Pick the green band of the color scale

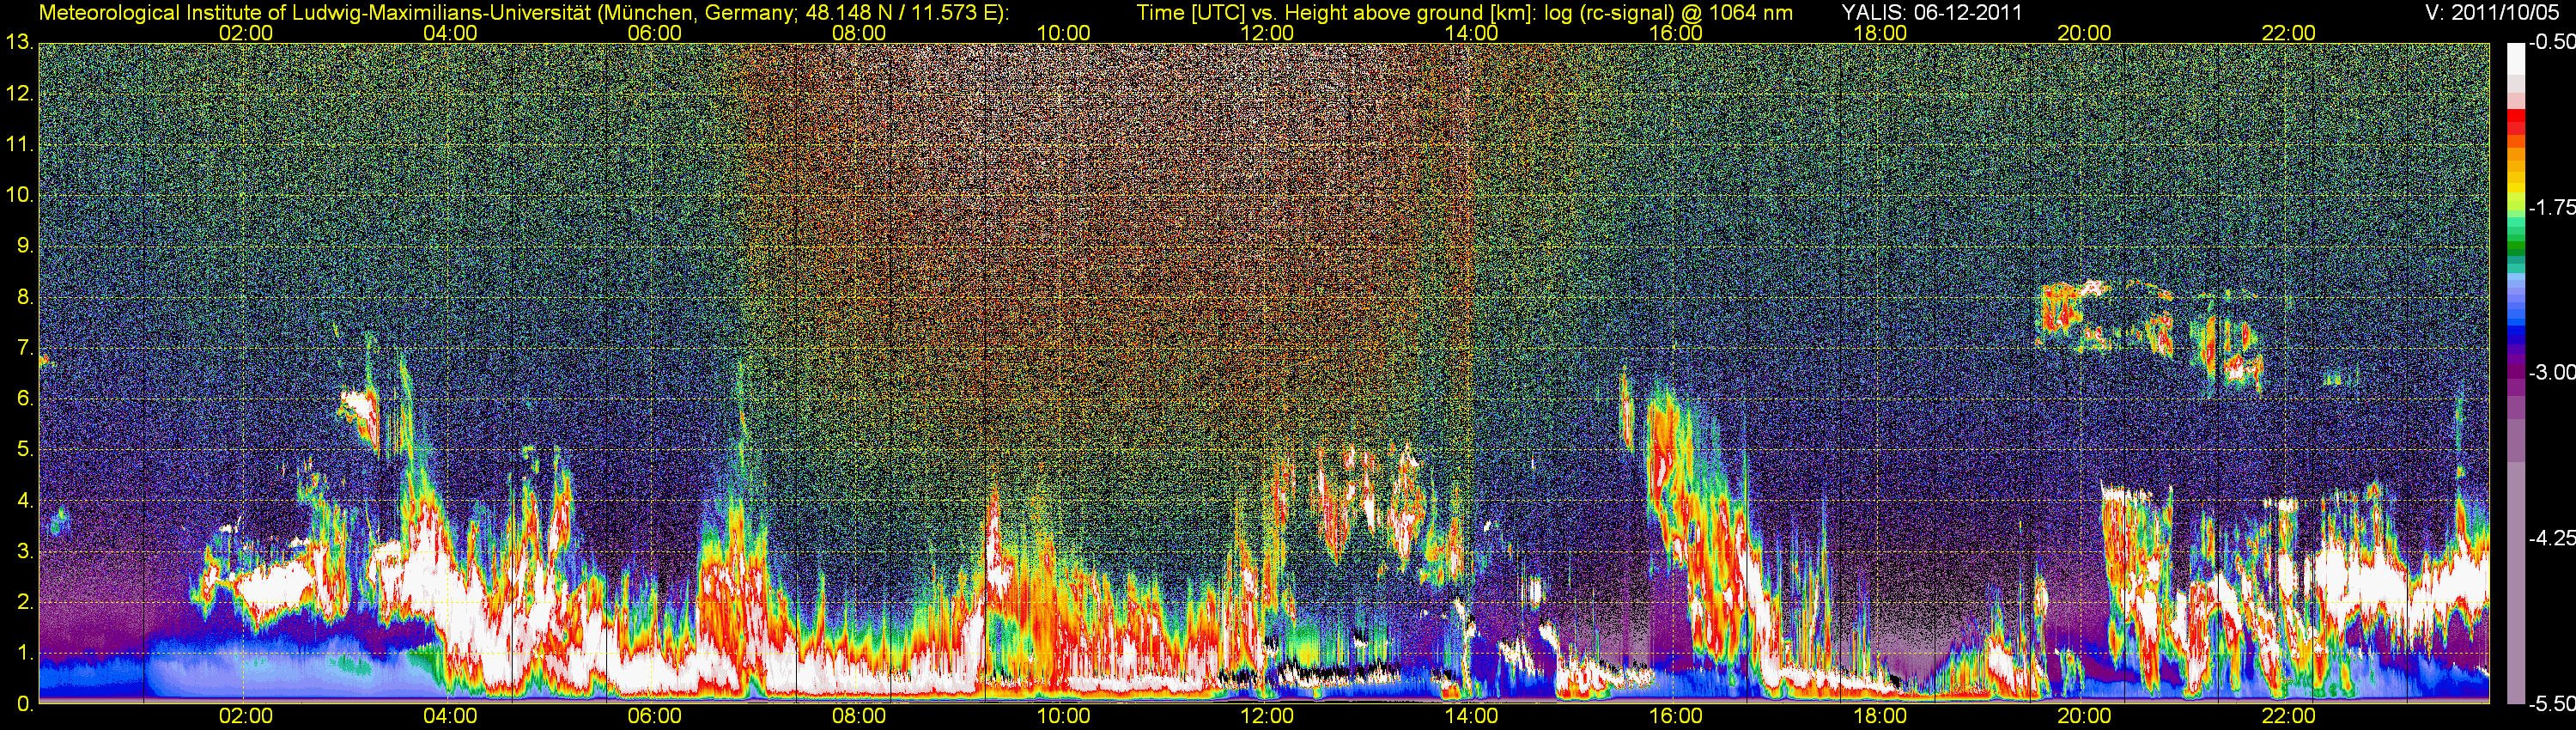pos(2515,243)
